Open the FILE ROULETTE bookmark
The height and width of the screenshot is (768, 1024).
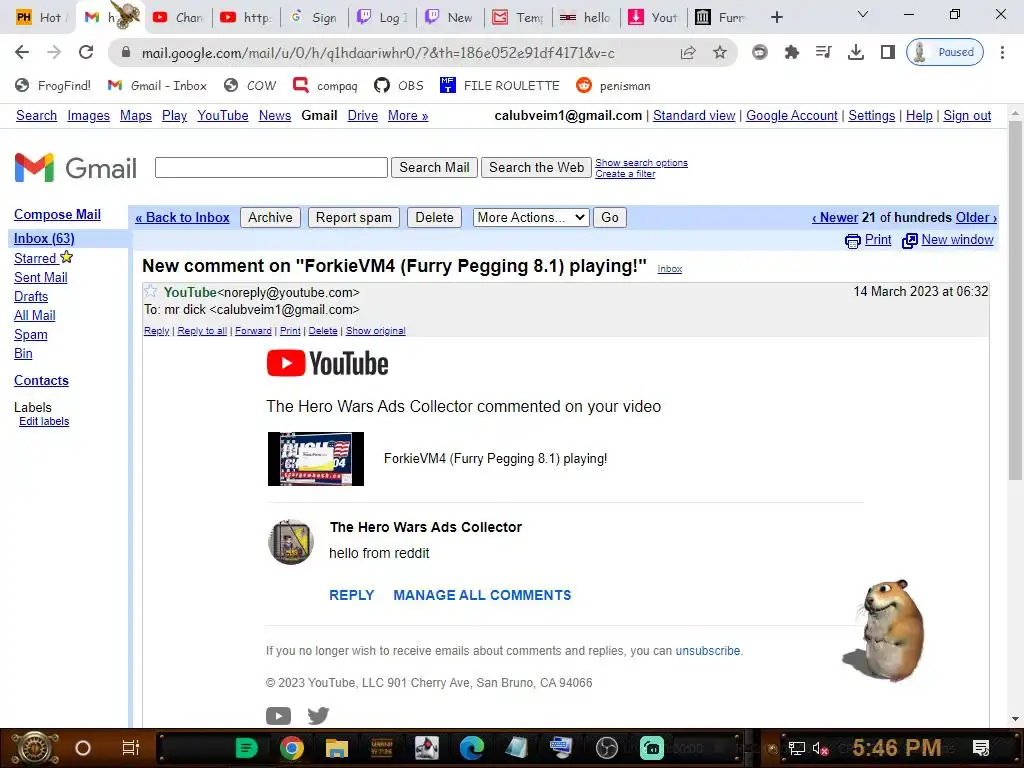click(500, 86)
